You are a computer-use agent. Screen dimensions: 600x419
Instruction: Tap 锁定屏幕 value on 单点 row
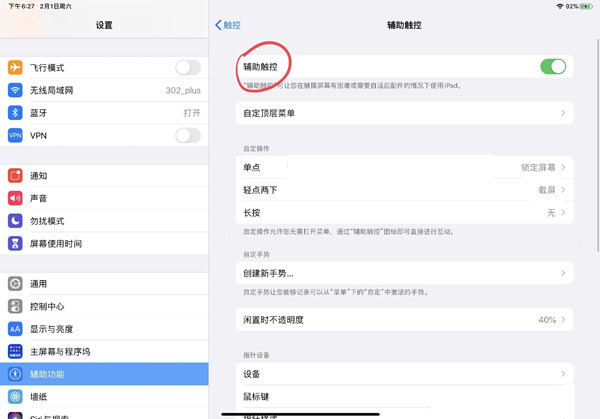(x=538, y=167)
